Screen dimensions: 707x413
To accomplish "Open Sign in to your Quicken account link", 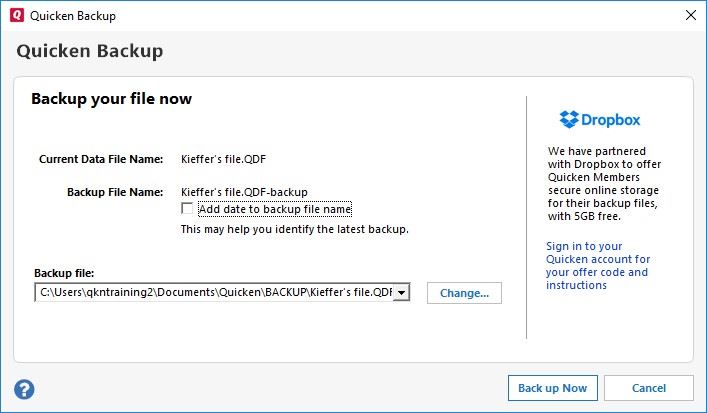I will coord(598,265).
